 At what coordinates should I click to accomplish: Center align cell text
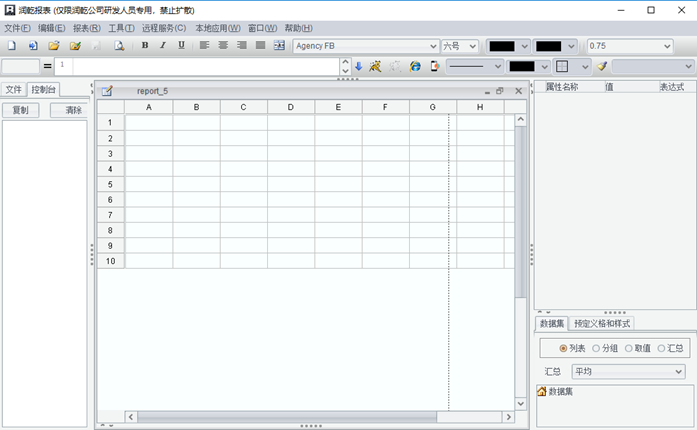(223, 45)
